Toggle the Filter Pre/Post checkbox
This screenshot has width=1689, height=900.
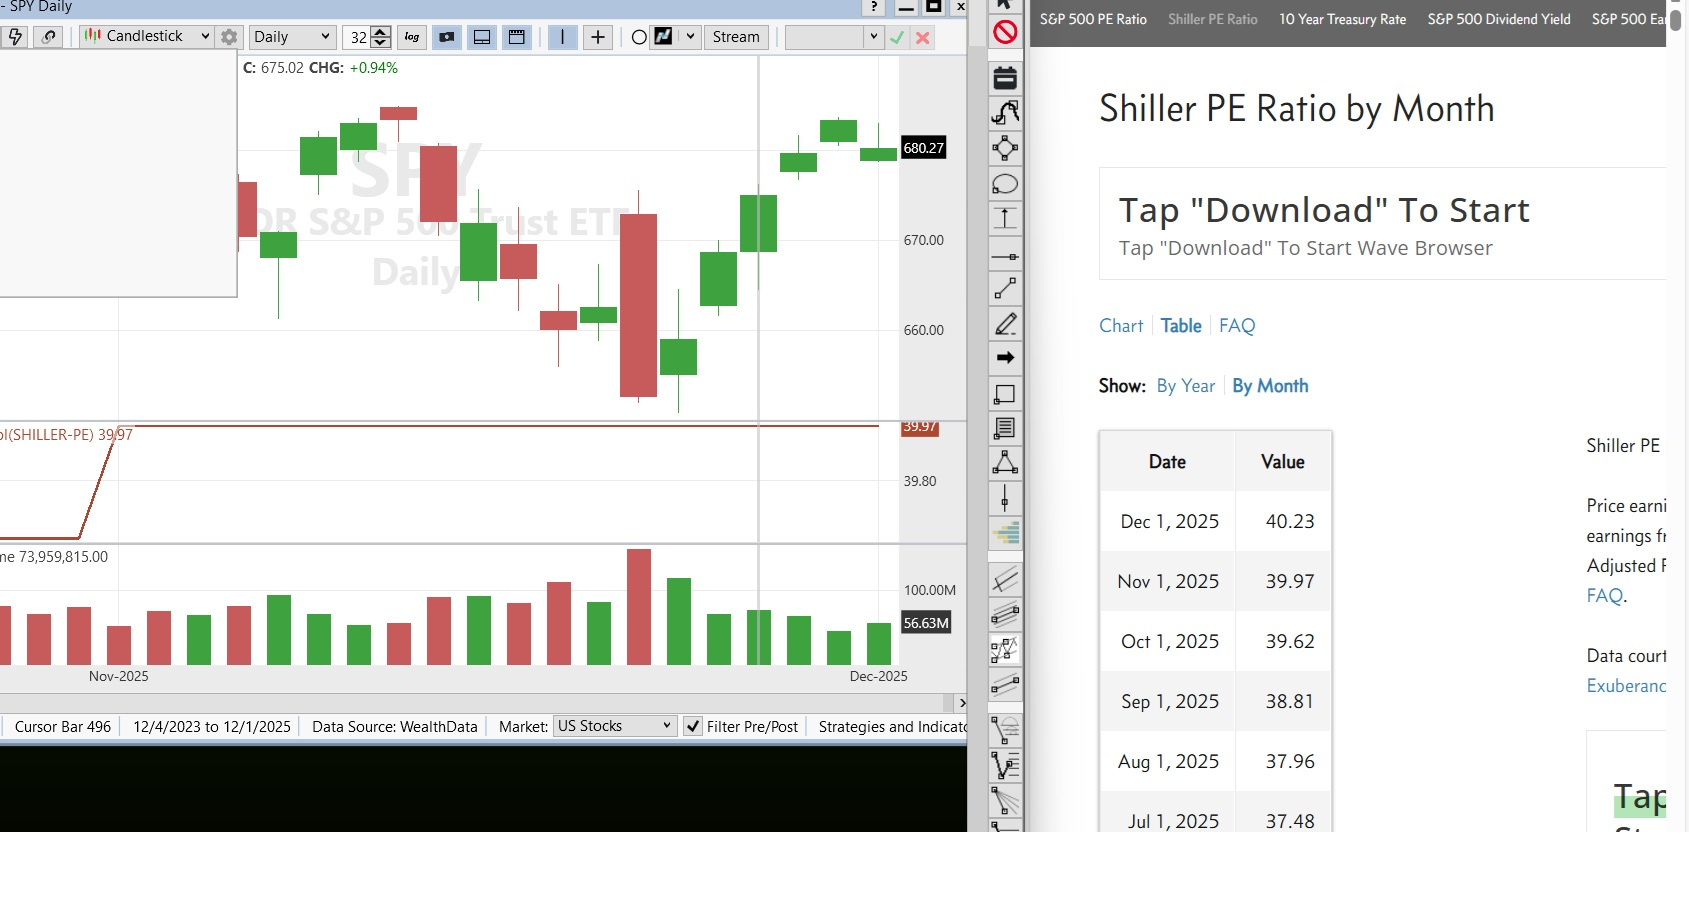coord(693,727)
